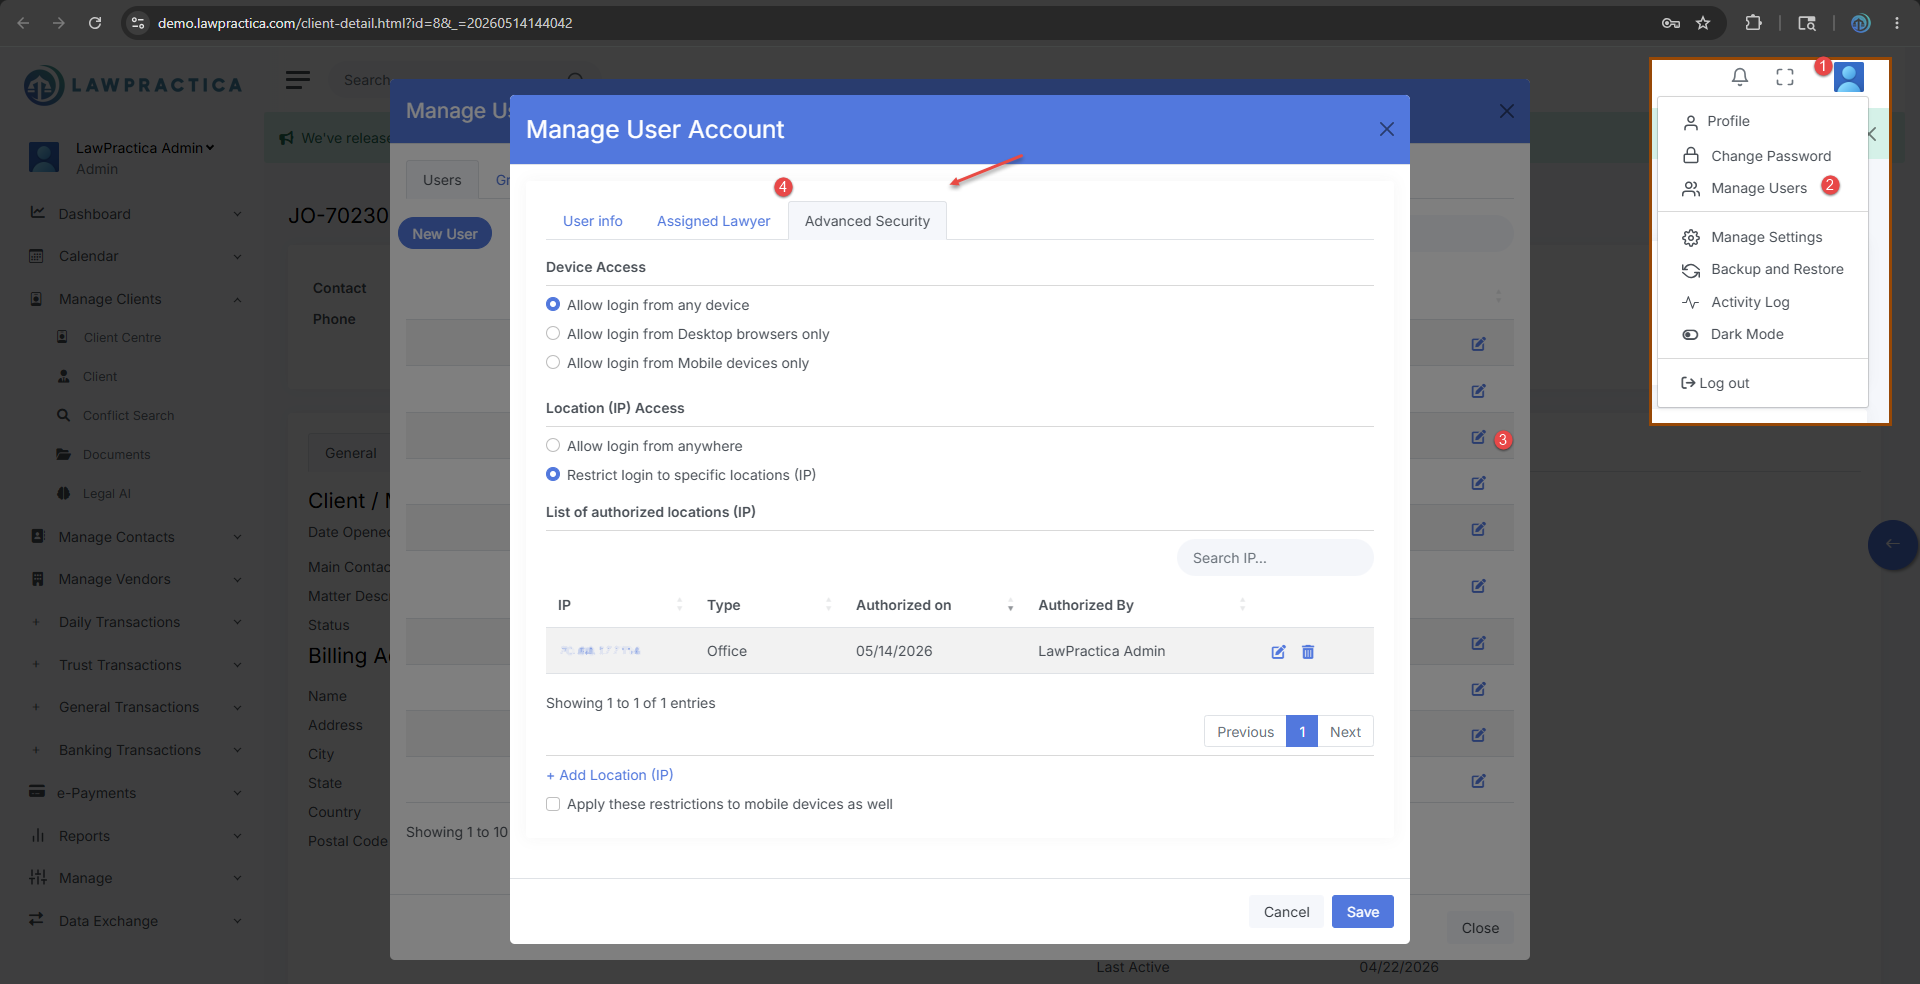1920x984 pixels.
Task: Select Restrict login to specific locations
Action: click(553, 474)
